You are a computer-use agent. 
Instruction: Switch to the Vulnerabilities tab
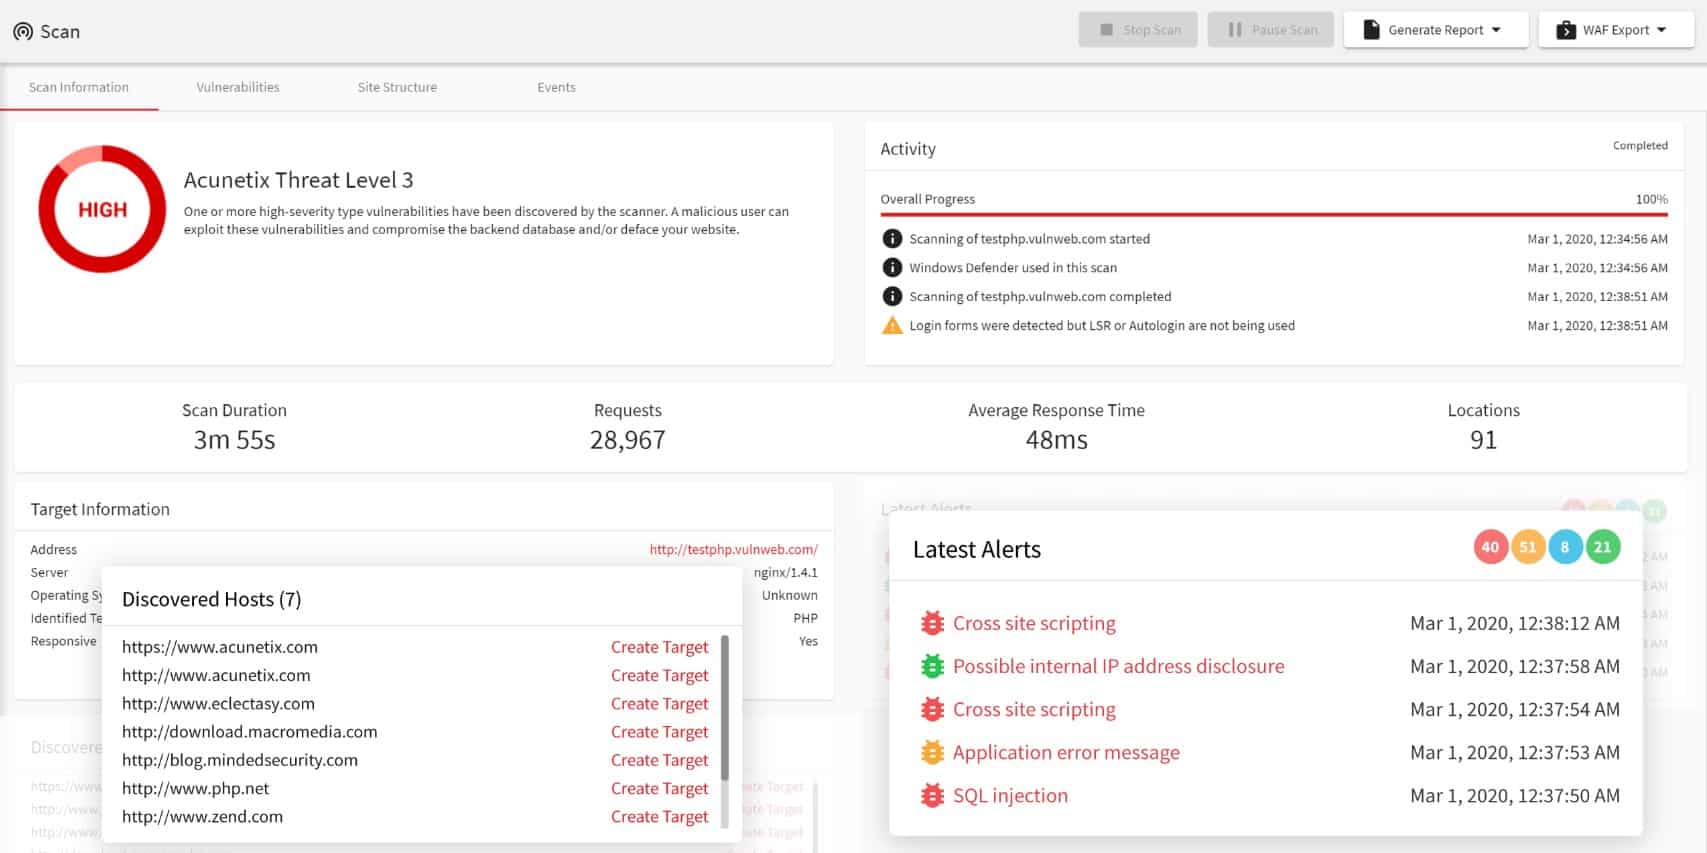tap(238, 87)
